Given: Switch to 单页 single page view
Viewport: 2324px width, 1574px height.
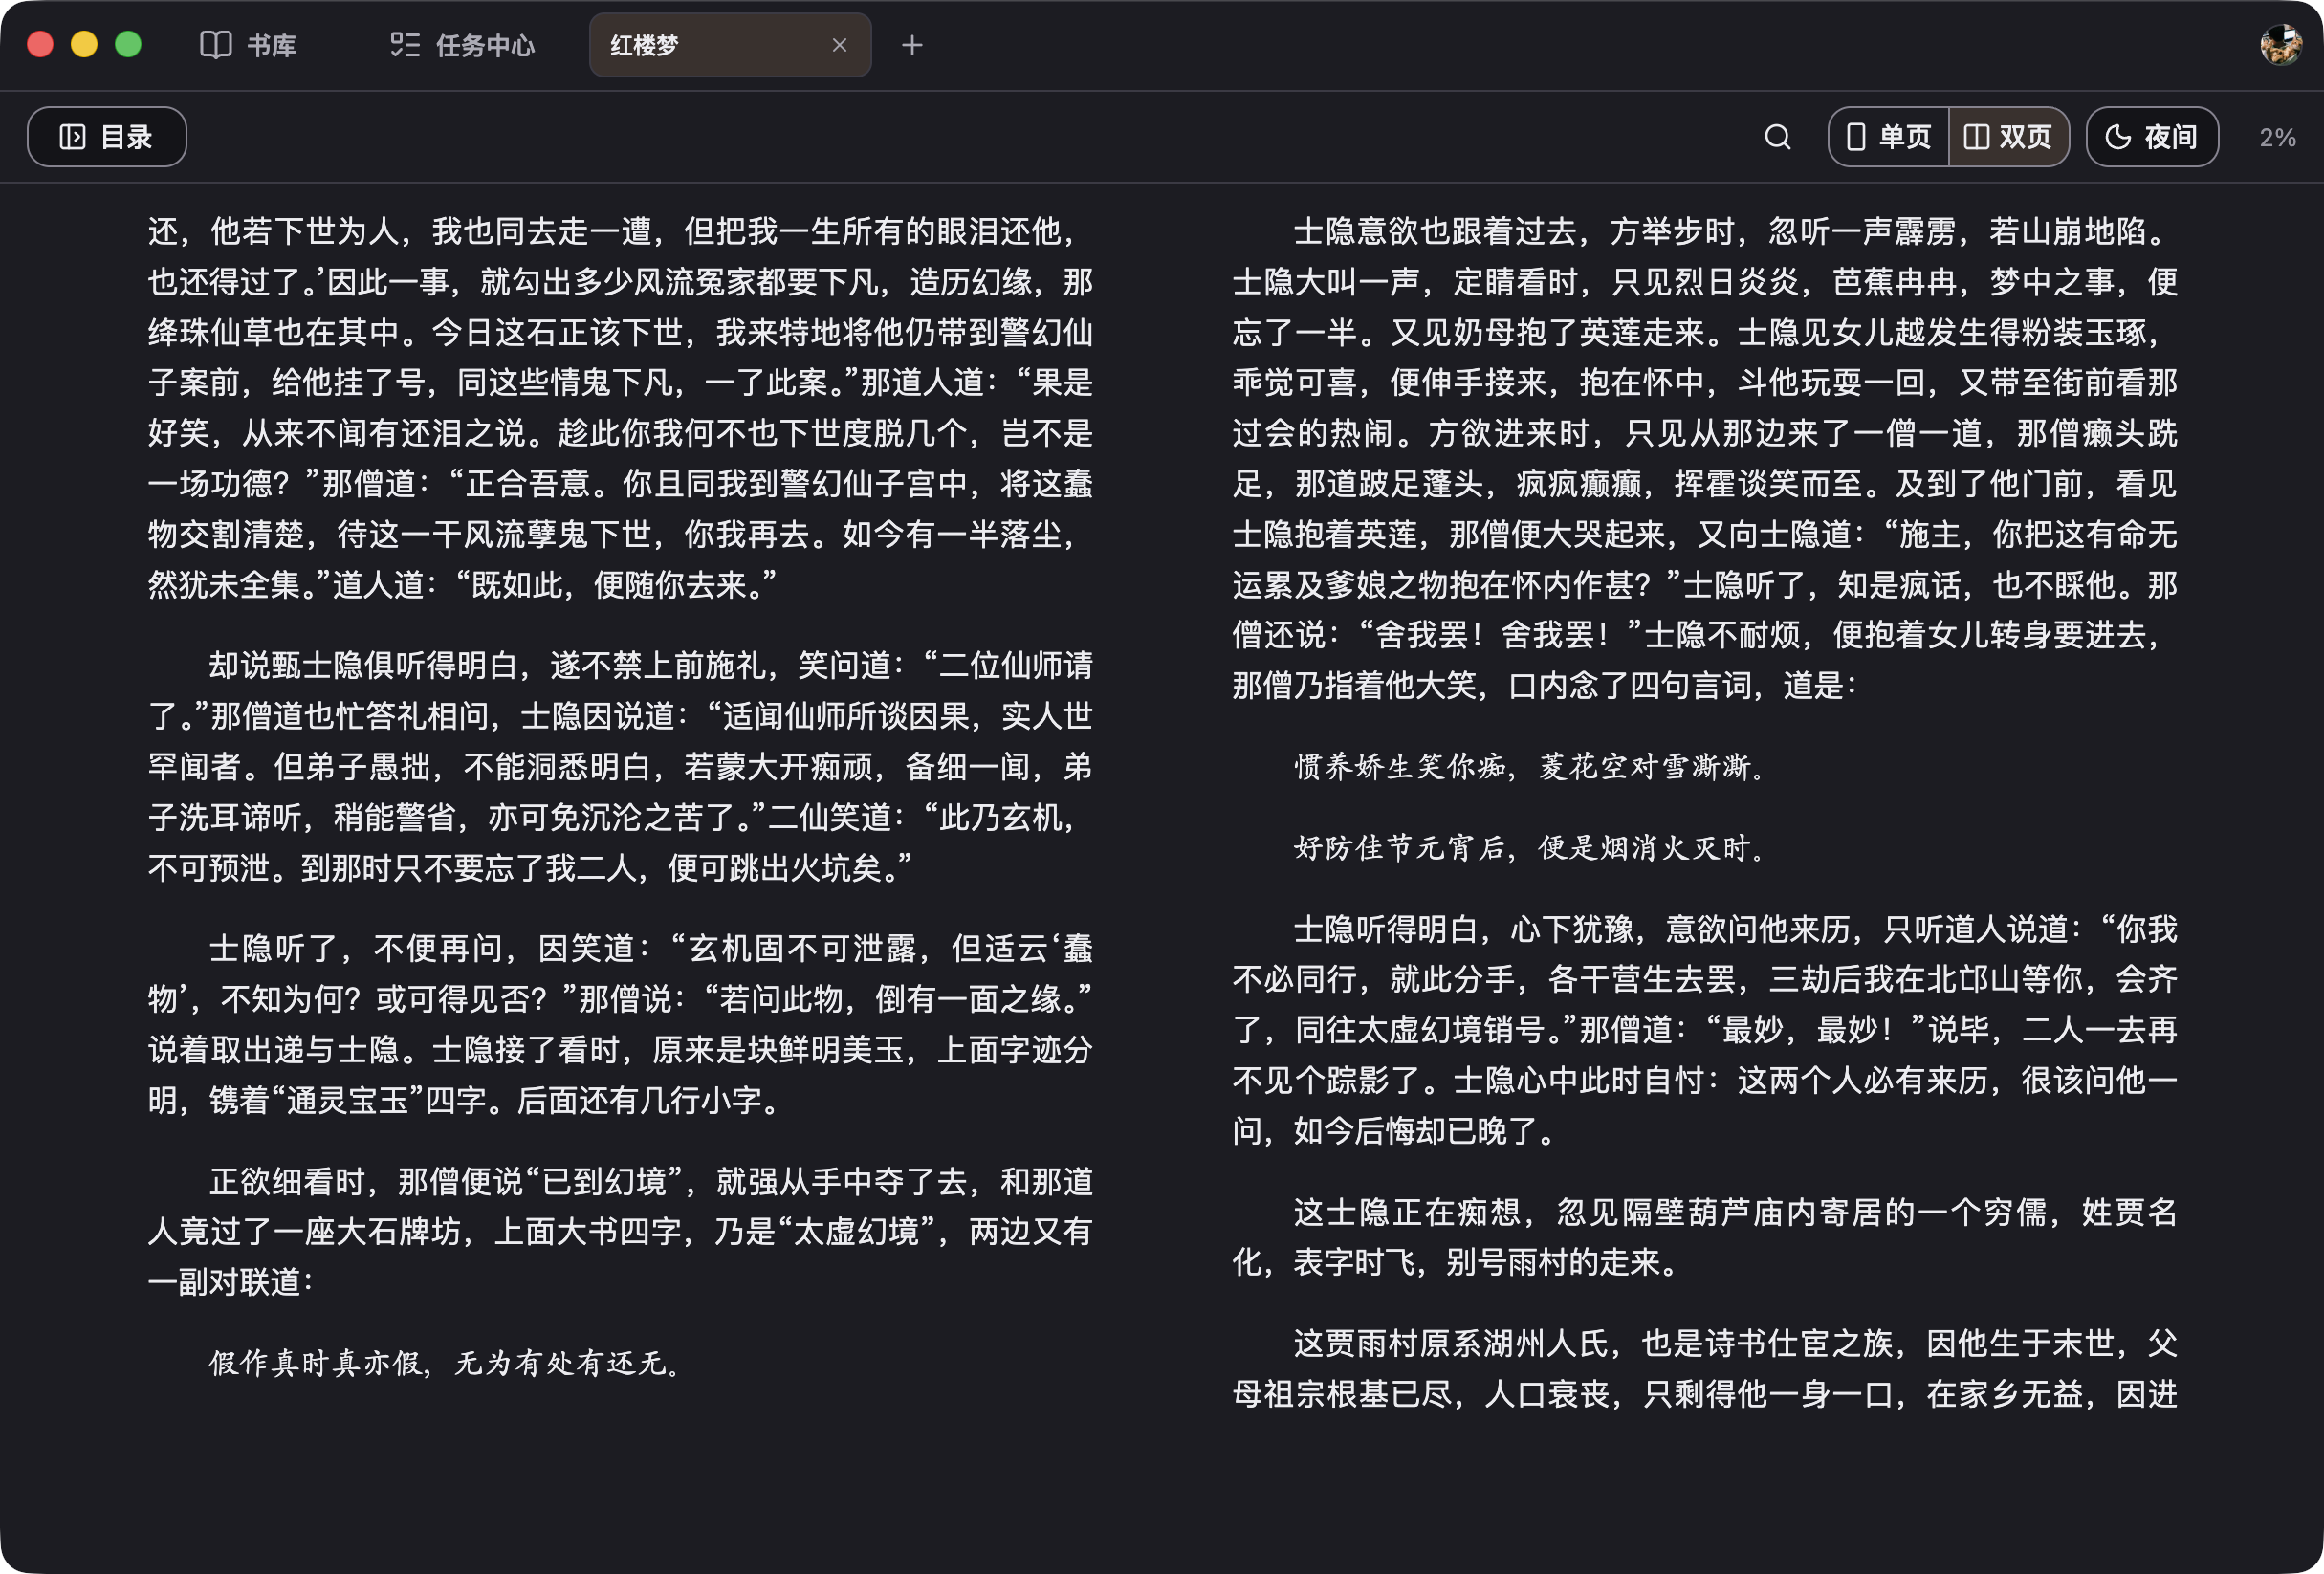Looking at the screenshot, I should tap(1888, 137).
